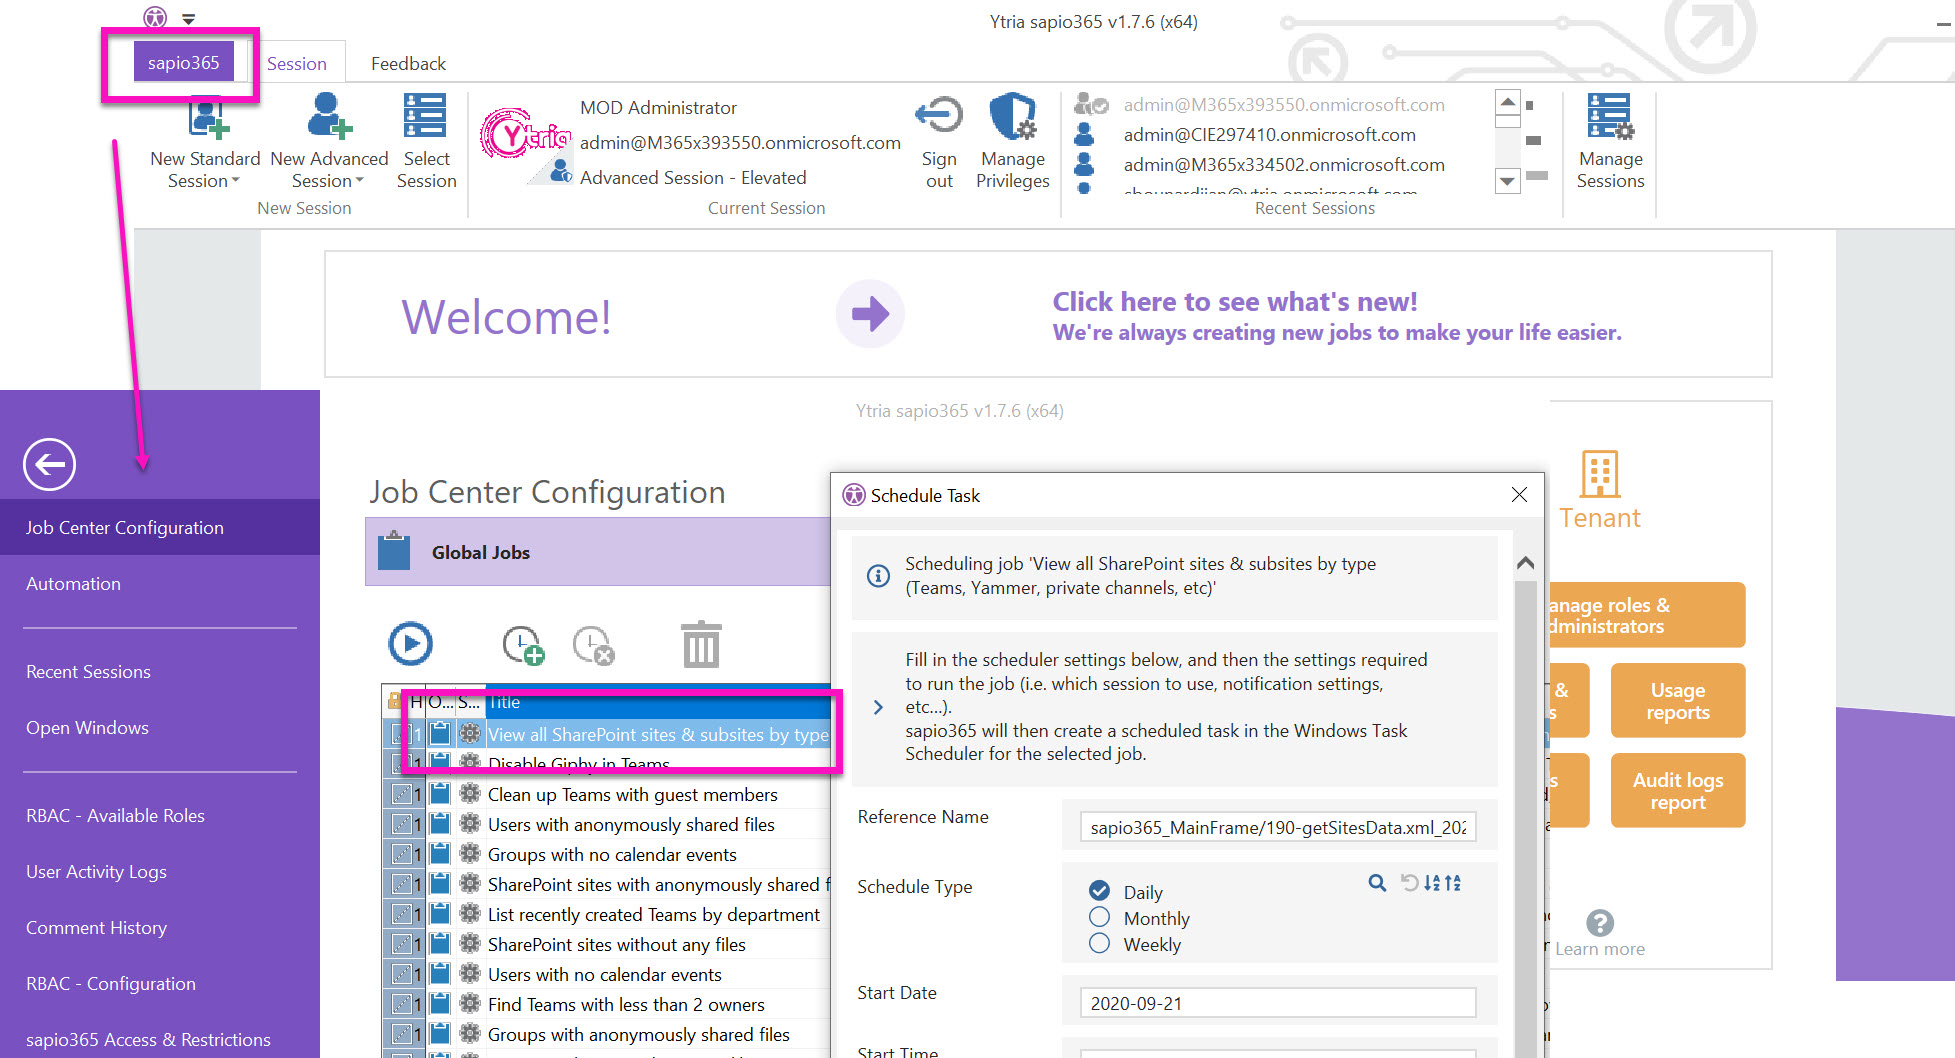Select job Clean up Teams with guest members
Image resolution: width=1955 pixels, height=1058 pixels.
coord(632,794)
